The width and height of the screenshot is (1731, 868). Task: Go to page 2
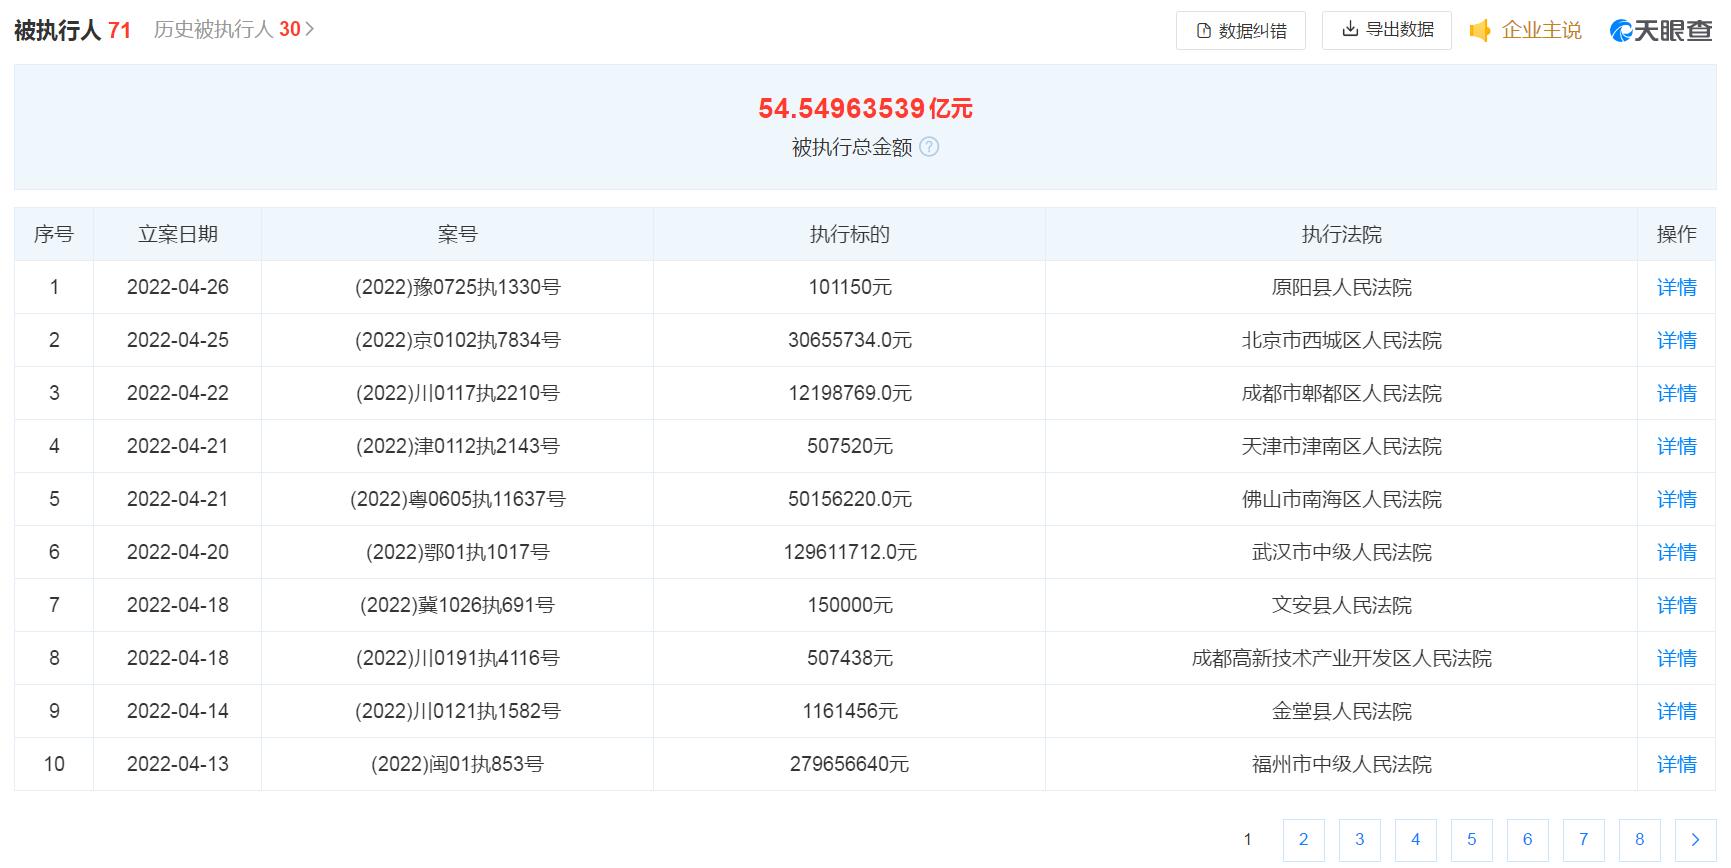1303,840
